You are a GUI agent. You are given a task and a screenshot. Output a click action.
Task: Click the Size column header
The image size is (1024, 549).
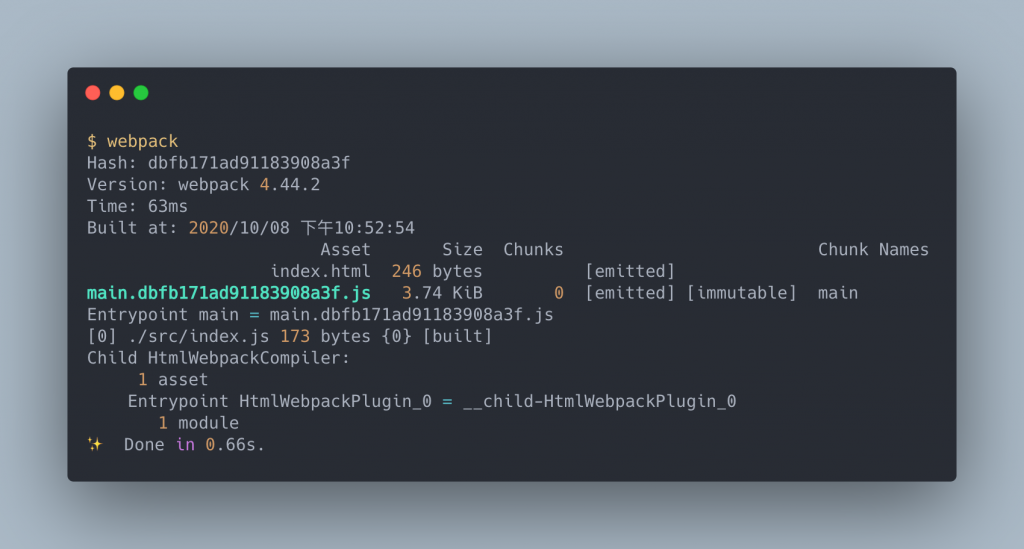462,249
